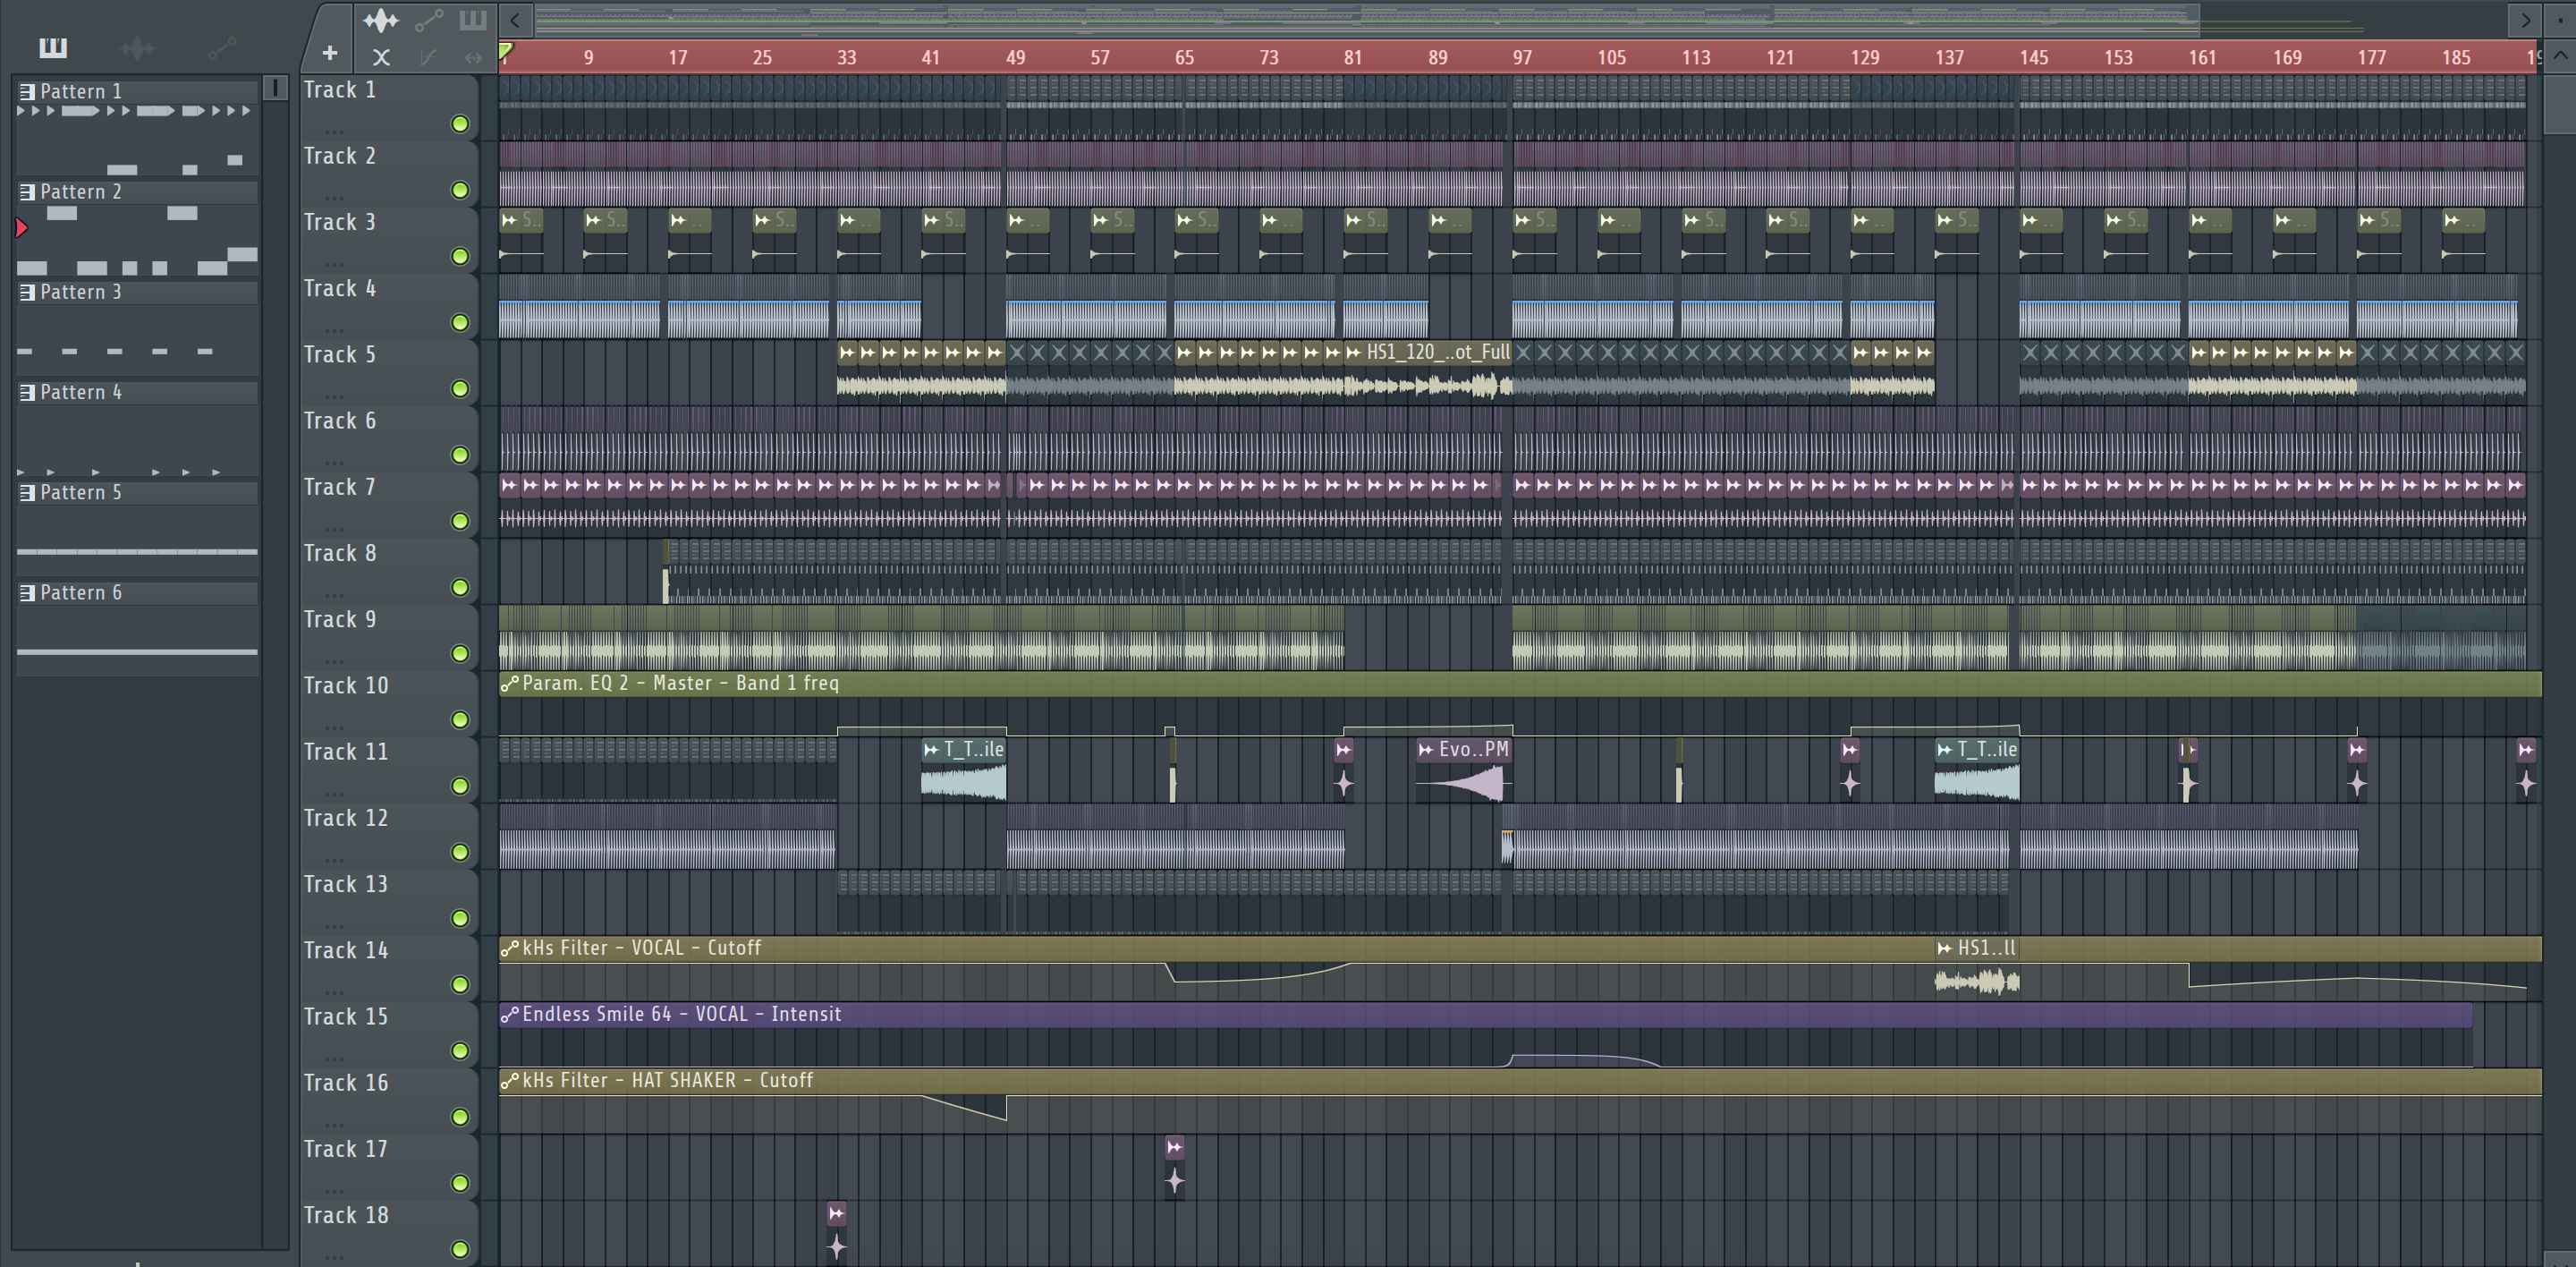
Task: Mute Track 9 with its green LED
Action: point(460,654)
